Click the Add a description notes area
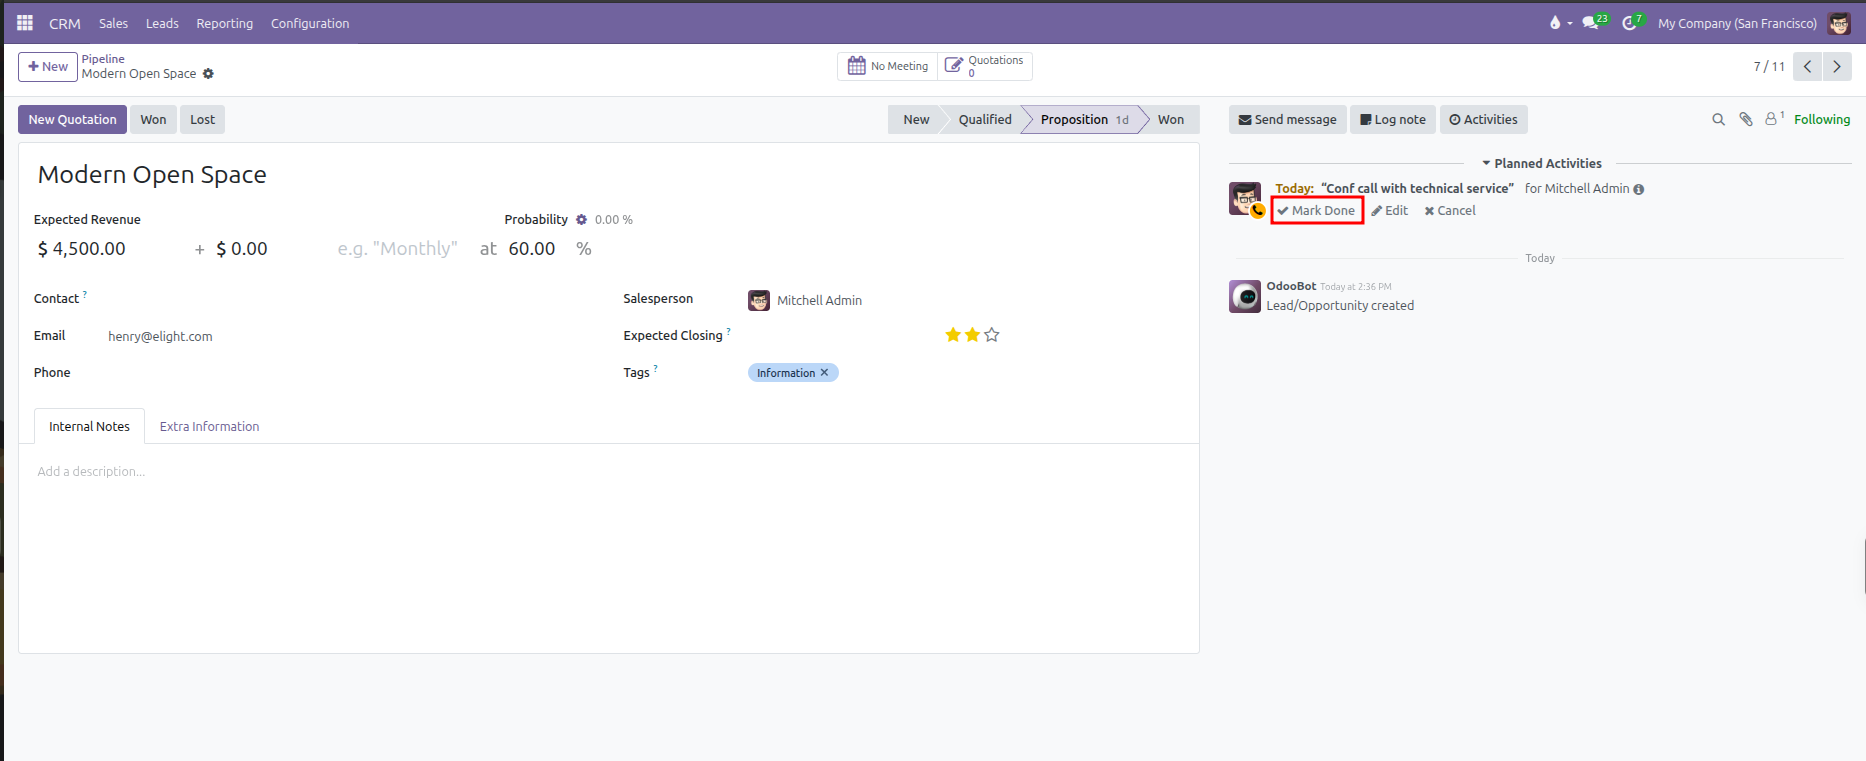The height and width of the screenshot is (761, 1866). point(608,472)
